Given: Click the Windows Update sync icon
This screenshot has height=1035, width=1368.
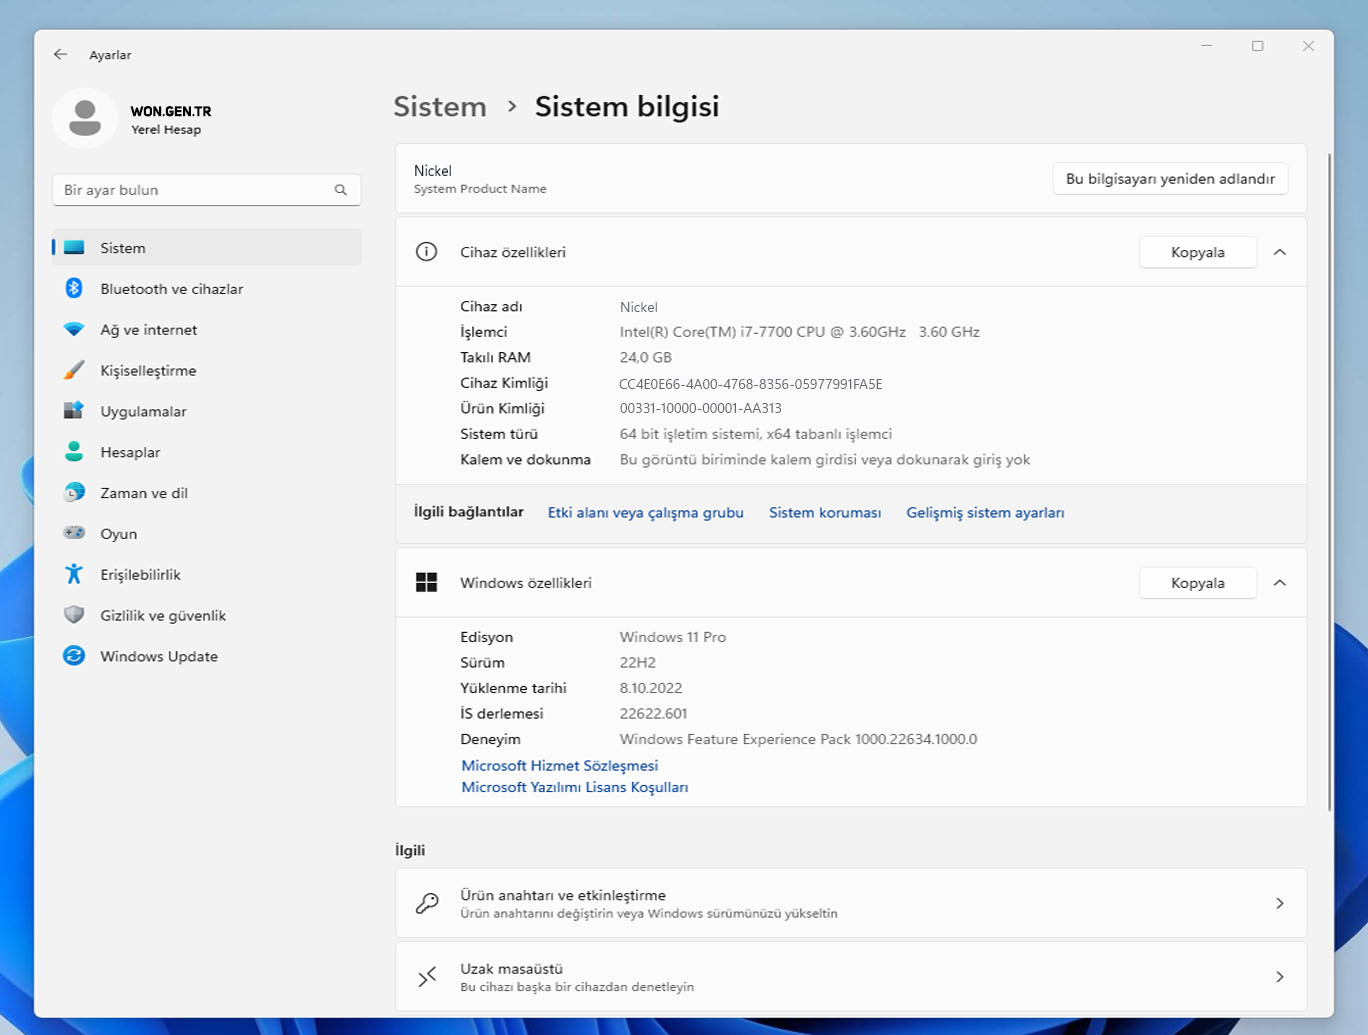Looking at the screenshot, I should coord(74,656).
